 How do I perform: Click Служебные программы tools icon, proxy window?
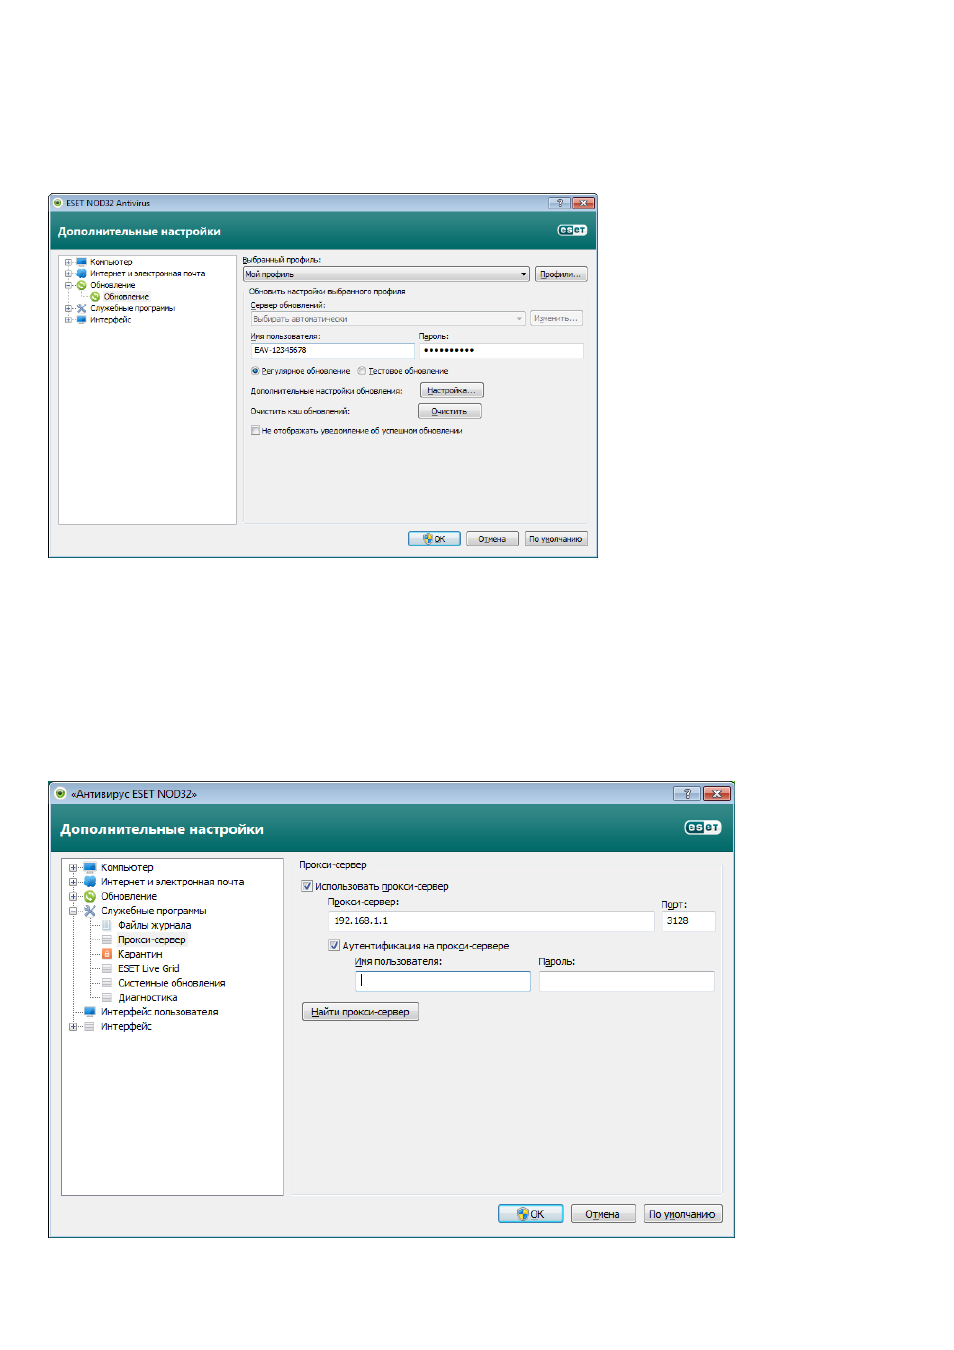(90, 911)
